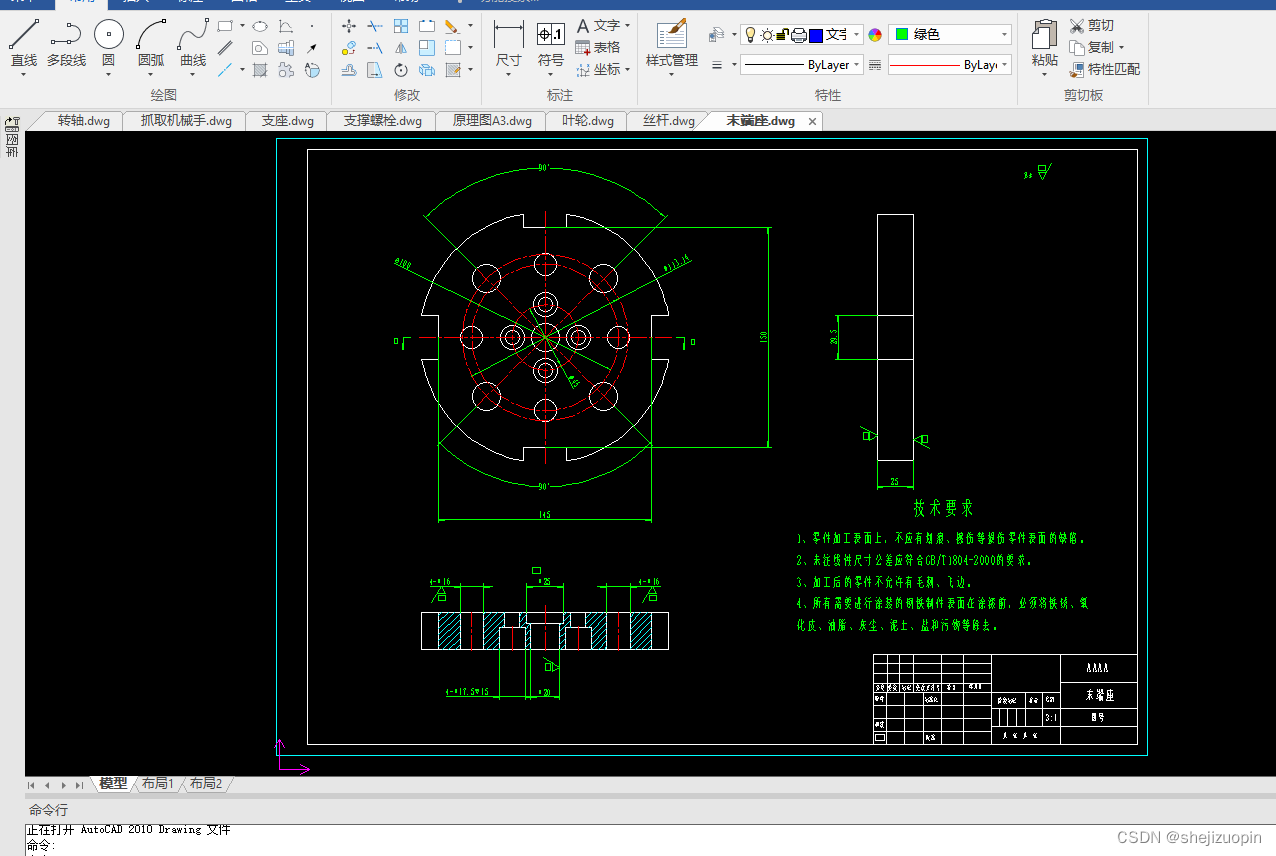Click the 坐标 (Coordinate) annotation tool
Viewport: 1276px width, 856px height.
pyautogui.click(x=598, y=70)
